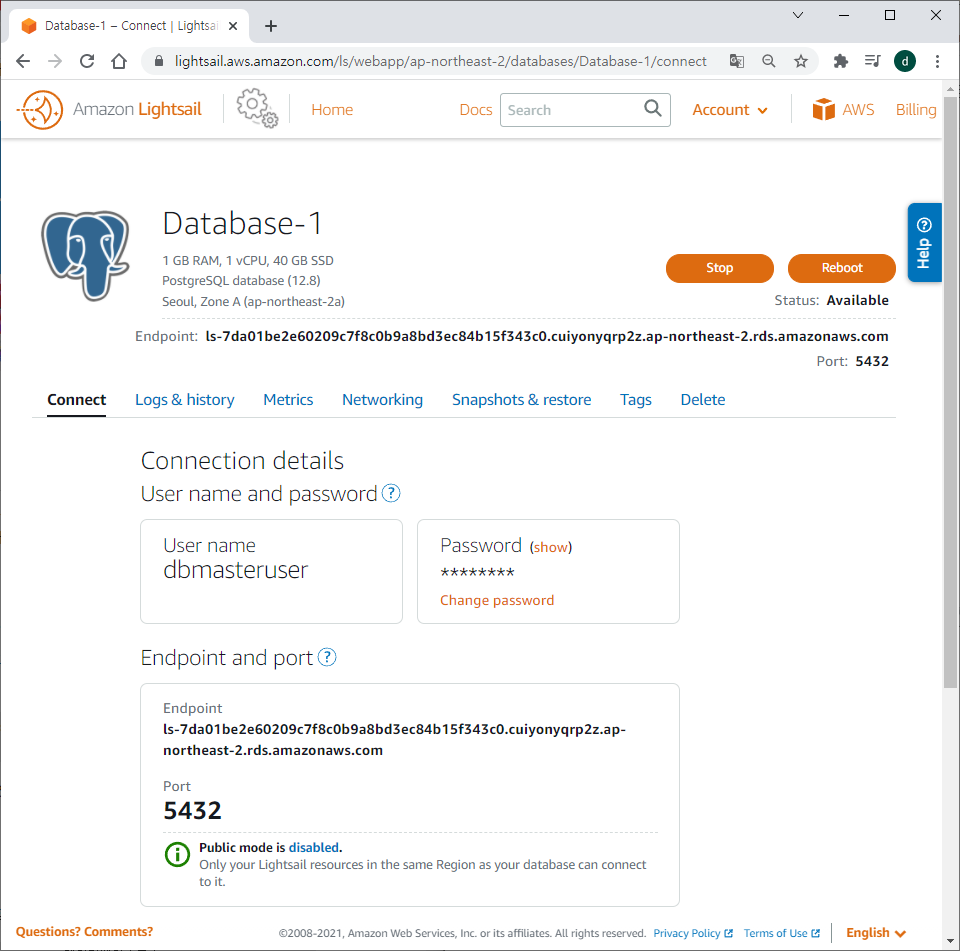This screenshot has height=951, width=960.
Task: Click the Database-1 browser tab title
Action: tap(131, 26)
